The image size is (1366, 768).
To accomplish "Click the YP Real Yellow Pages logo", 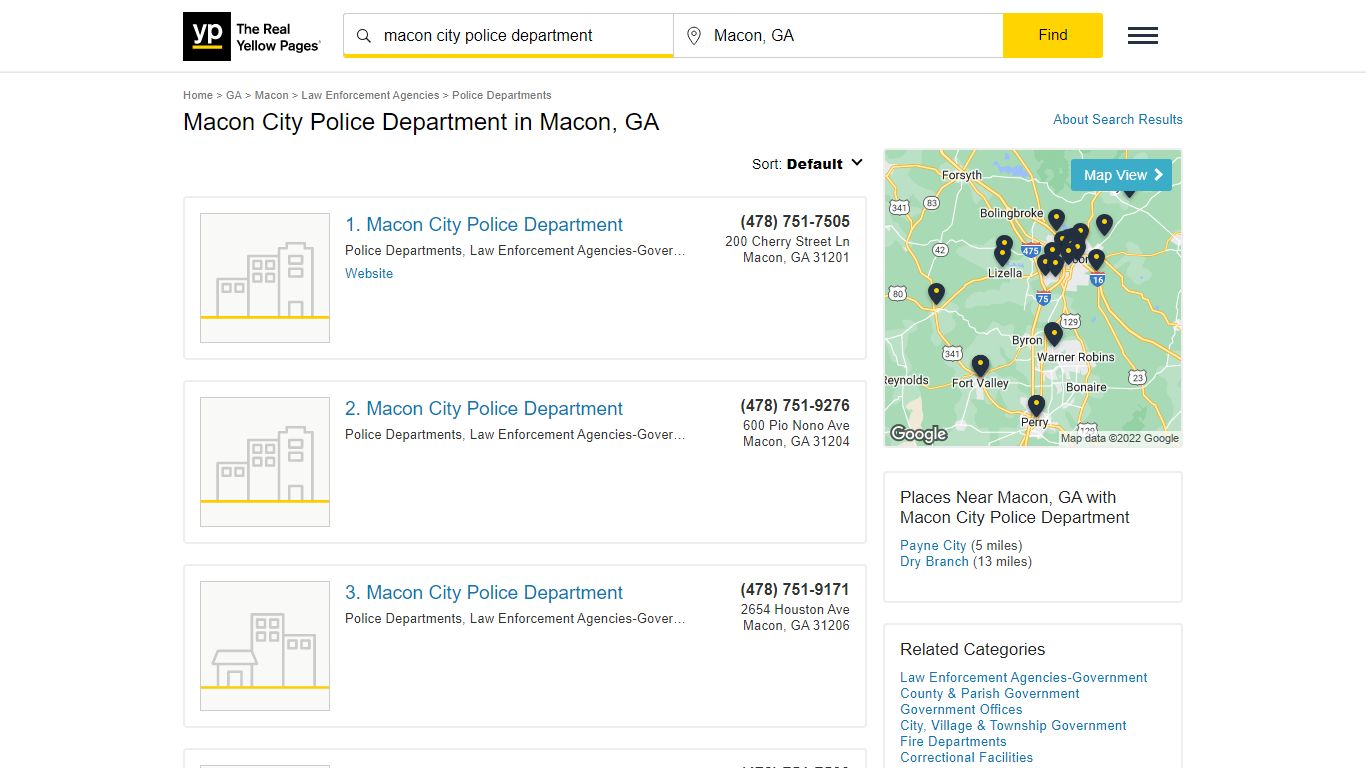I will [x=252, y=37].
